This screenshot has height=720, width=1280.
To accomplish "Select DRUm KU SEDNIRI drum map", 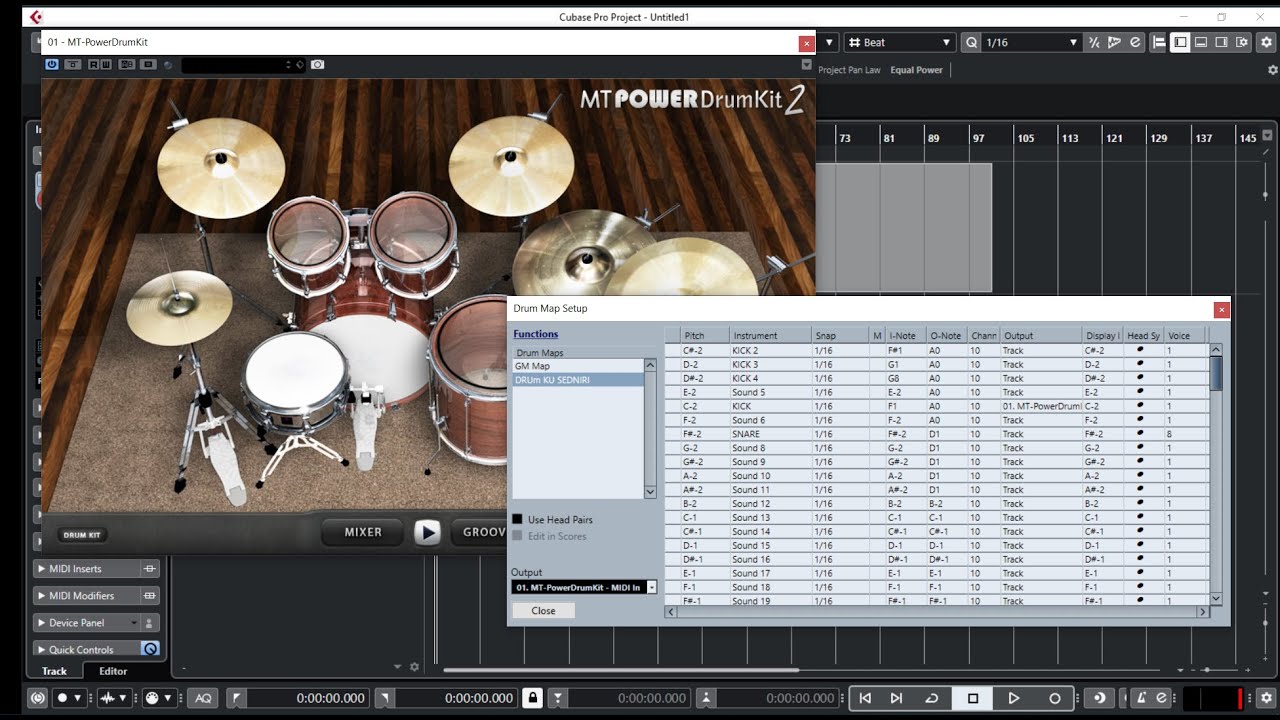I will [x=577, y=380].
